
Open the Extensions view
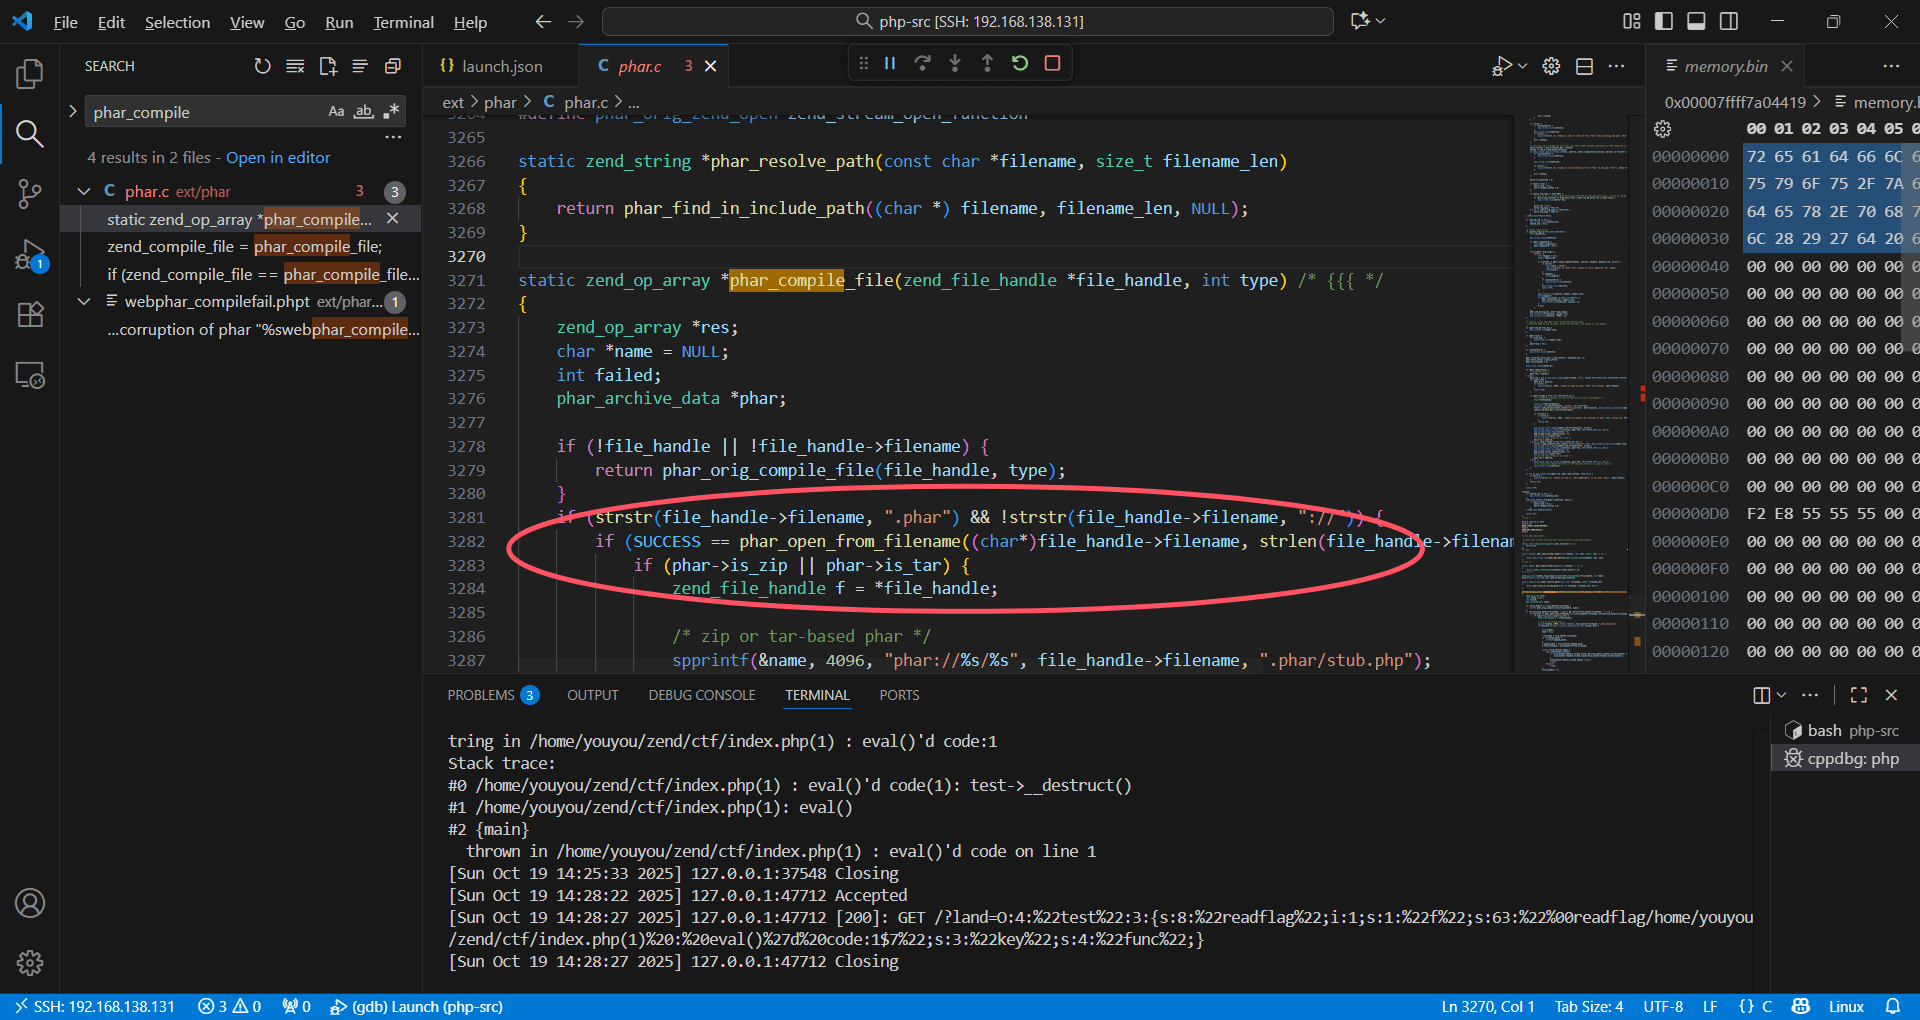click(30, 315)
